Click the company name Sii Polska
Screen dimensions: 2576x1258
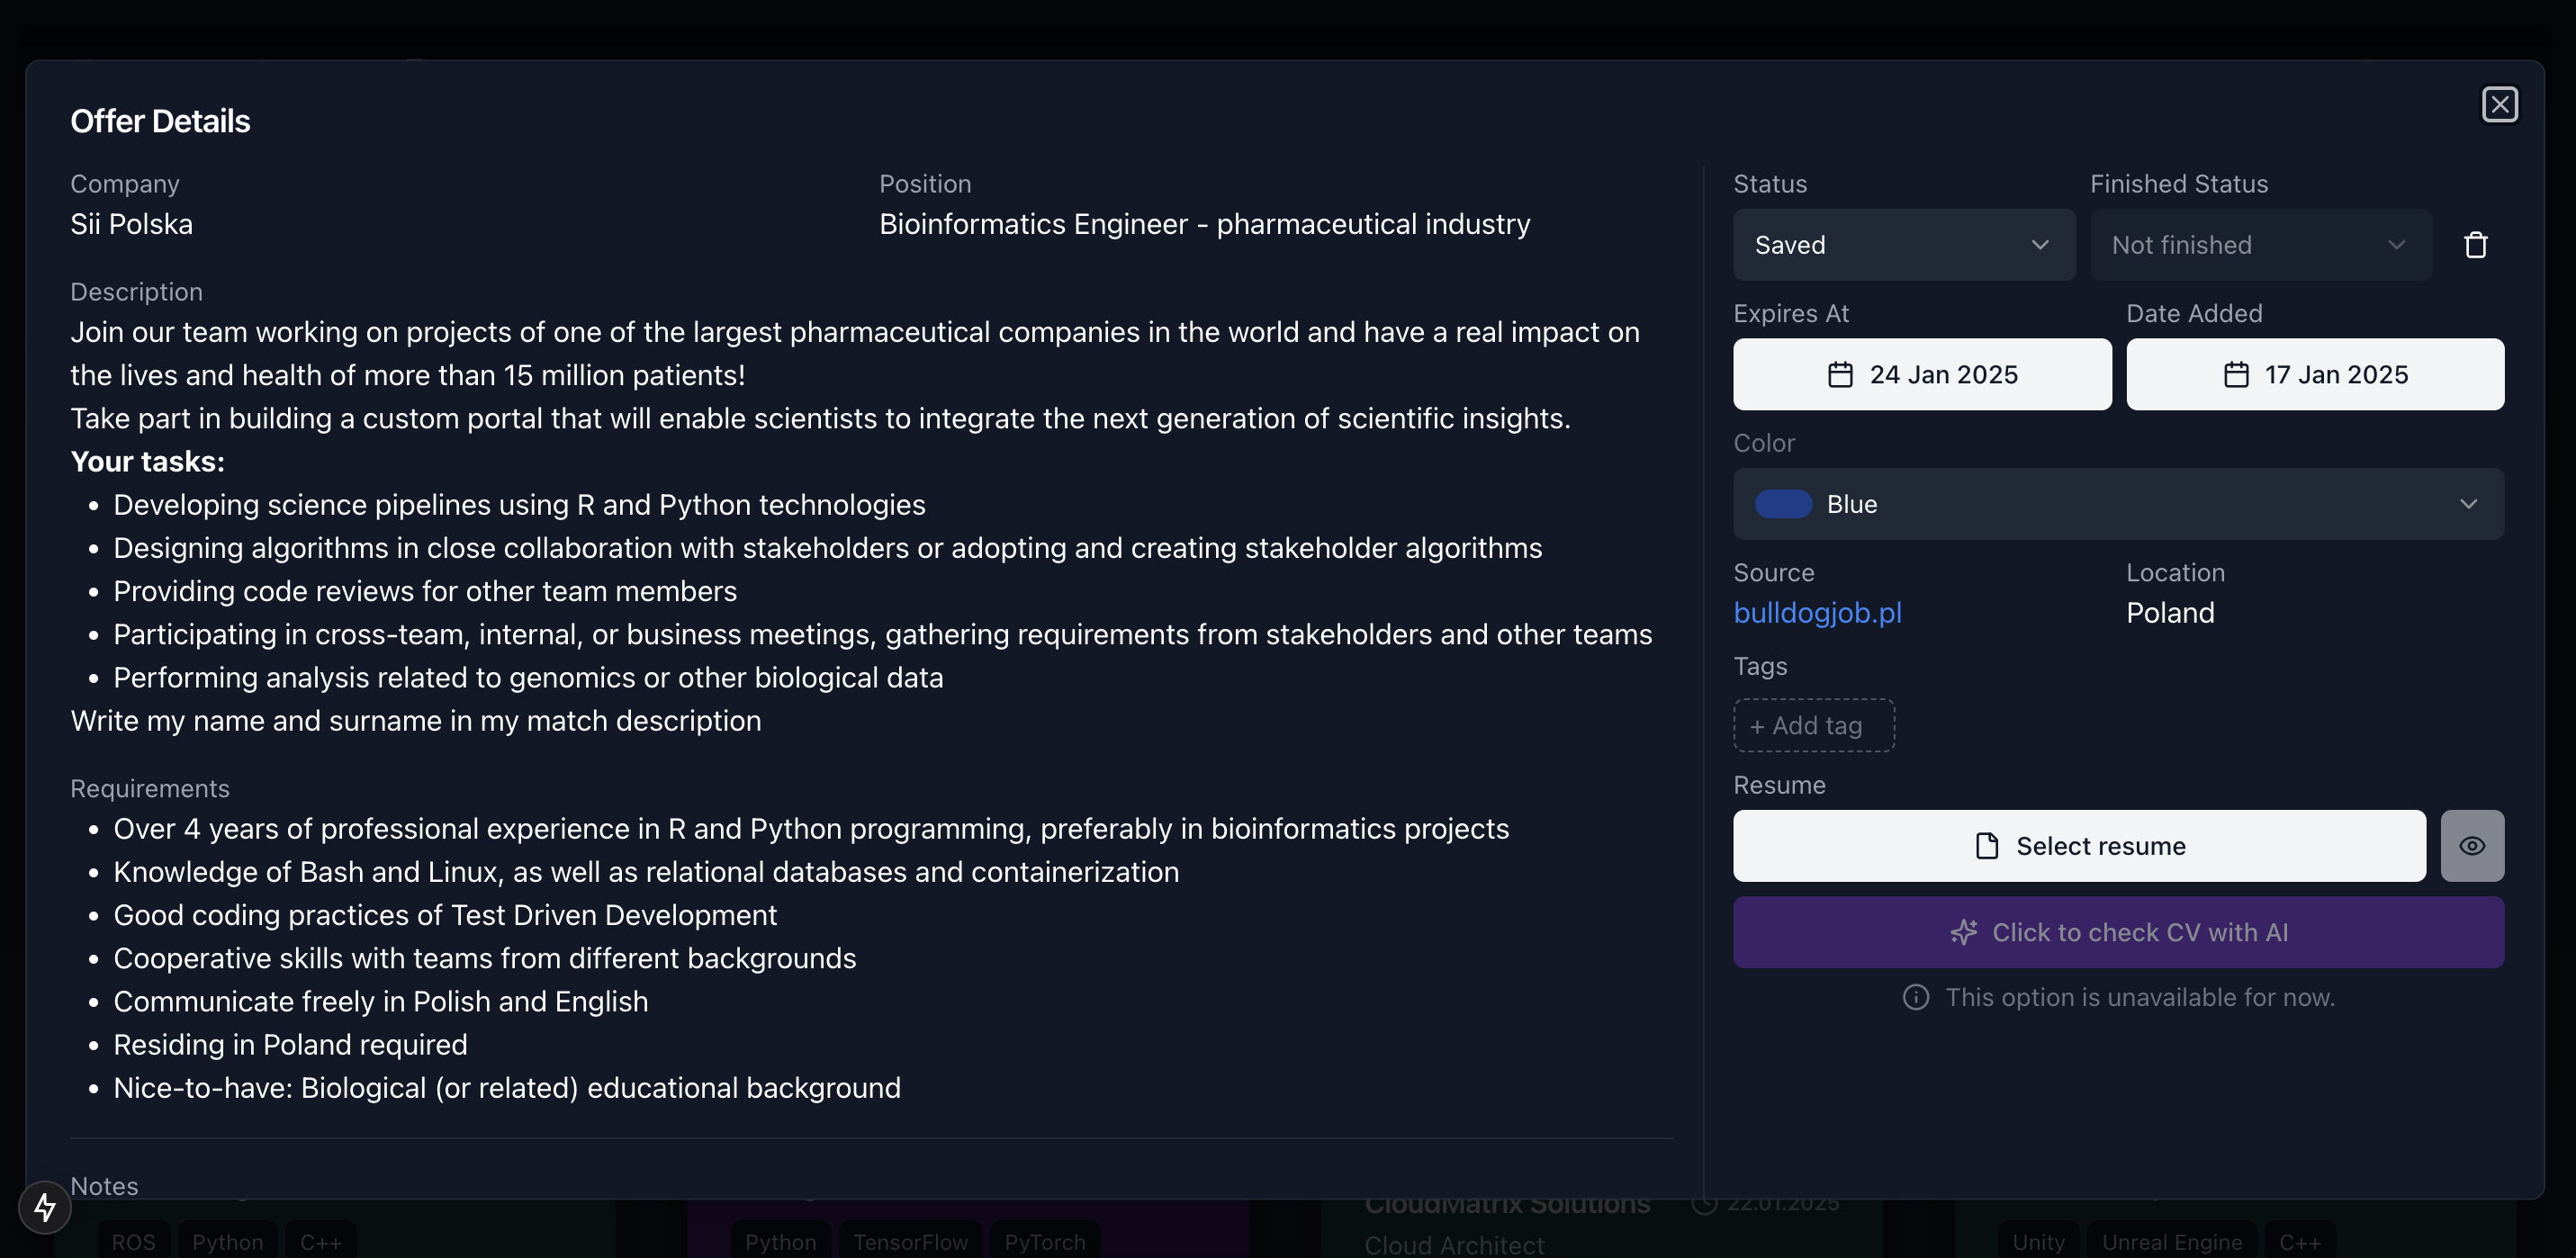point(131,224)
